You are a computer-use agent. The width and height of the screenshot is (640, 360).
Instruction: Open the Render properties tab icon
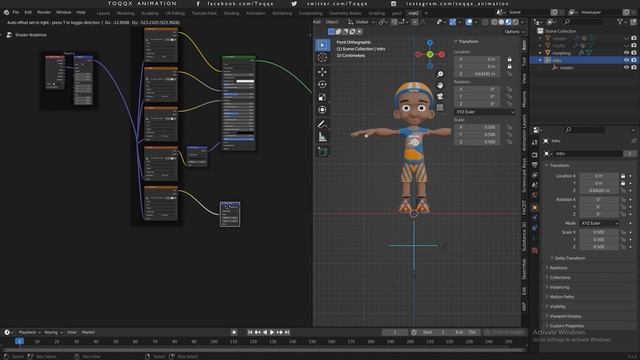click(535, 155)
